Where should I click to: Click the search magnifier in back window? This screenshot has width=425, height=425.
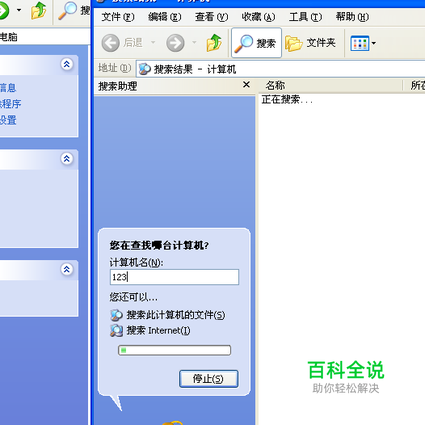[67, 11]
